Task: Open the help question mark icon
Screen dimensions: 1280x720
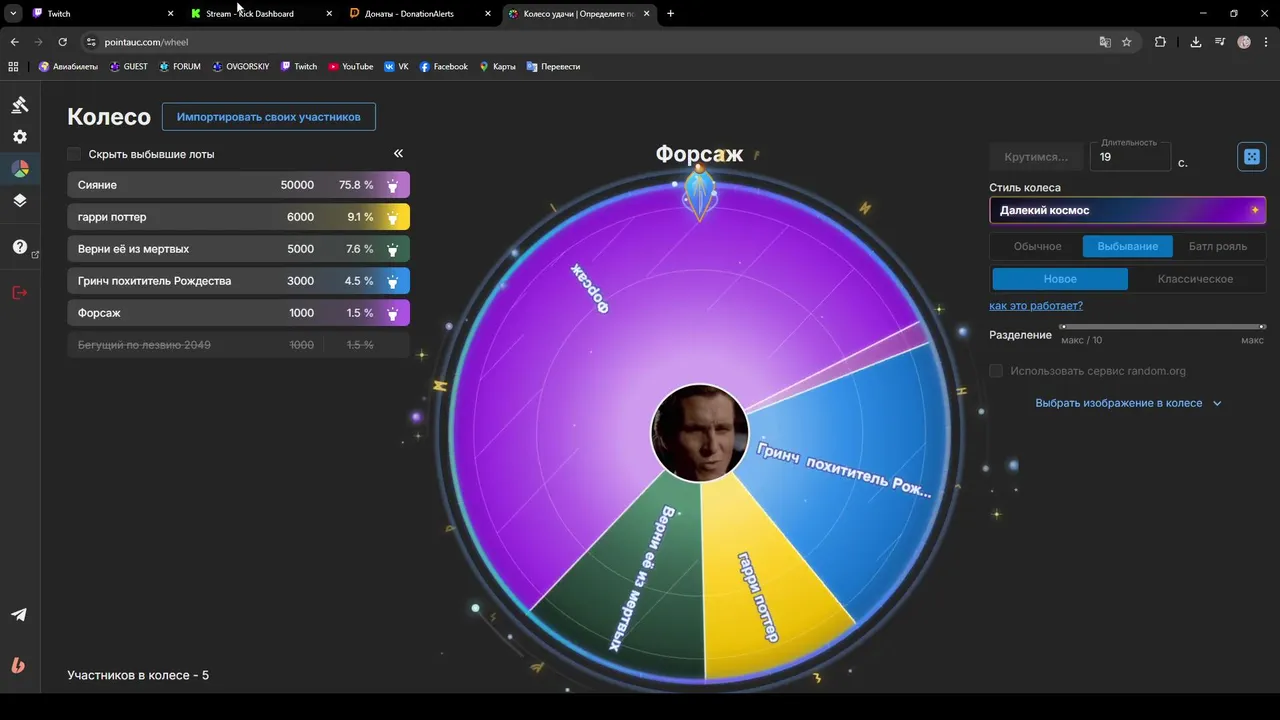Action: [x=20, y=247]
